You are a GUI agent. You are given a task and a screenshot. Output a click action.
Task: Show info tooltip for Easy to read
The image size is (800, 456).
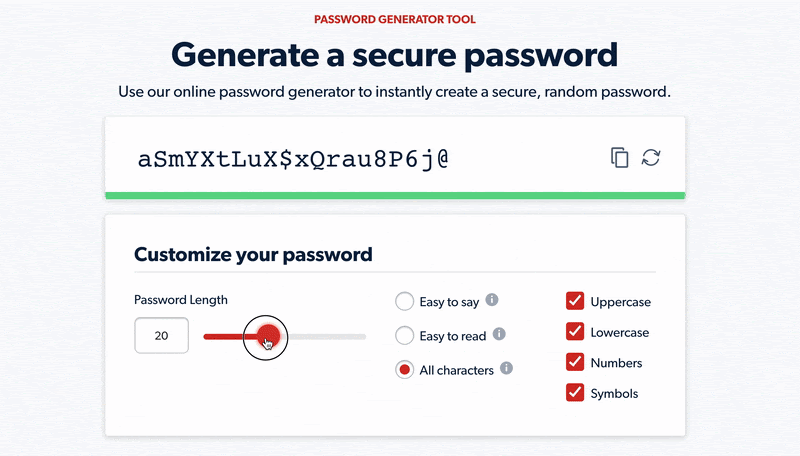(x=499, y=335)
